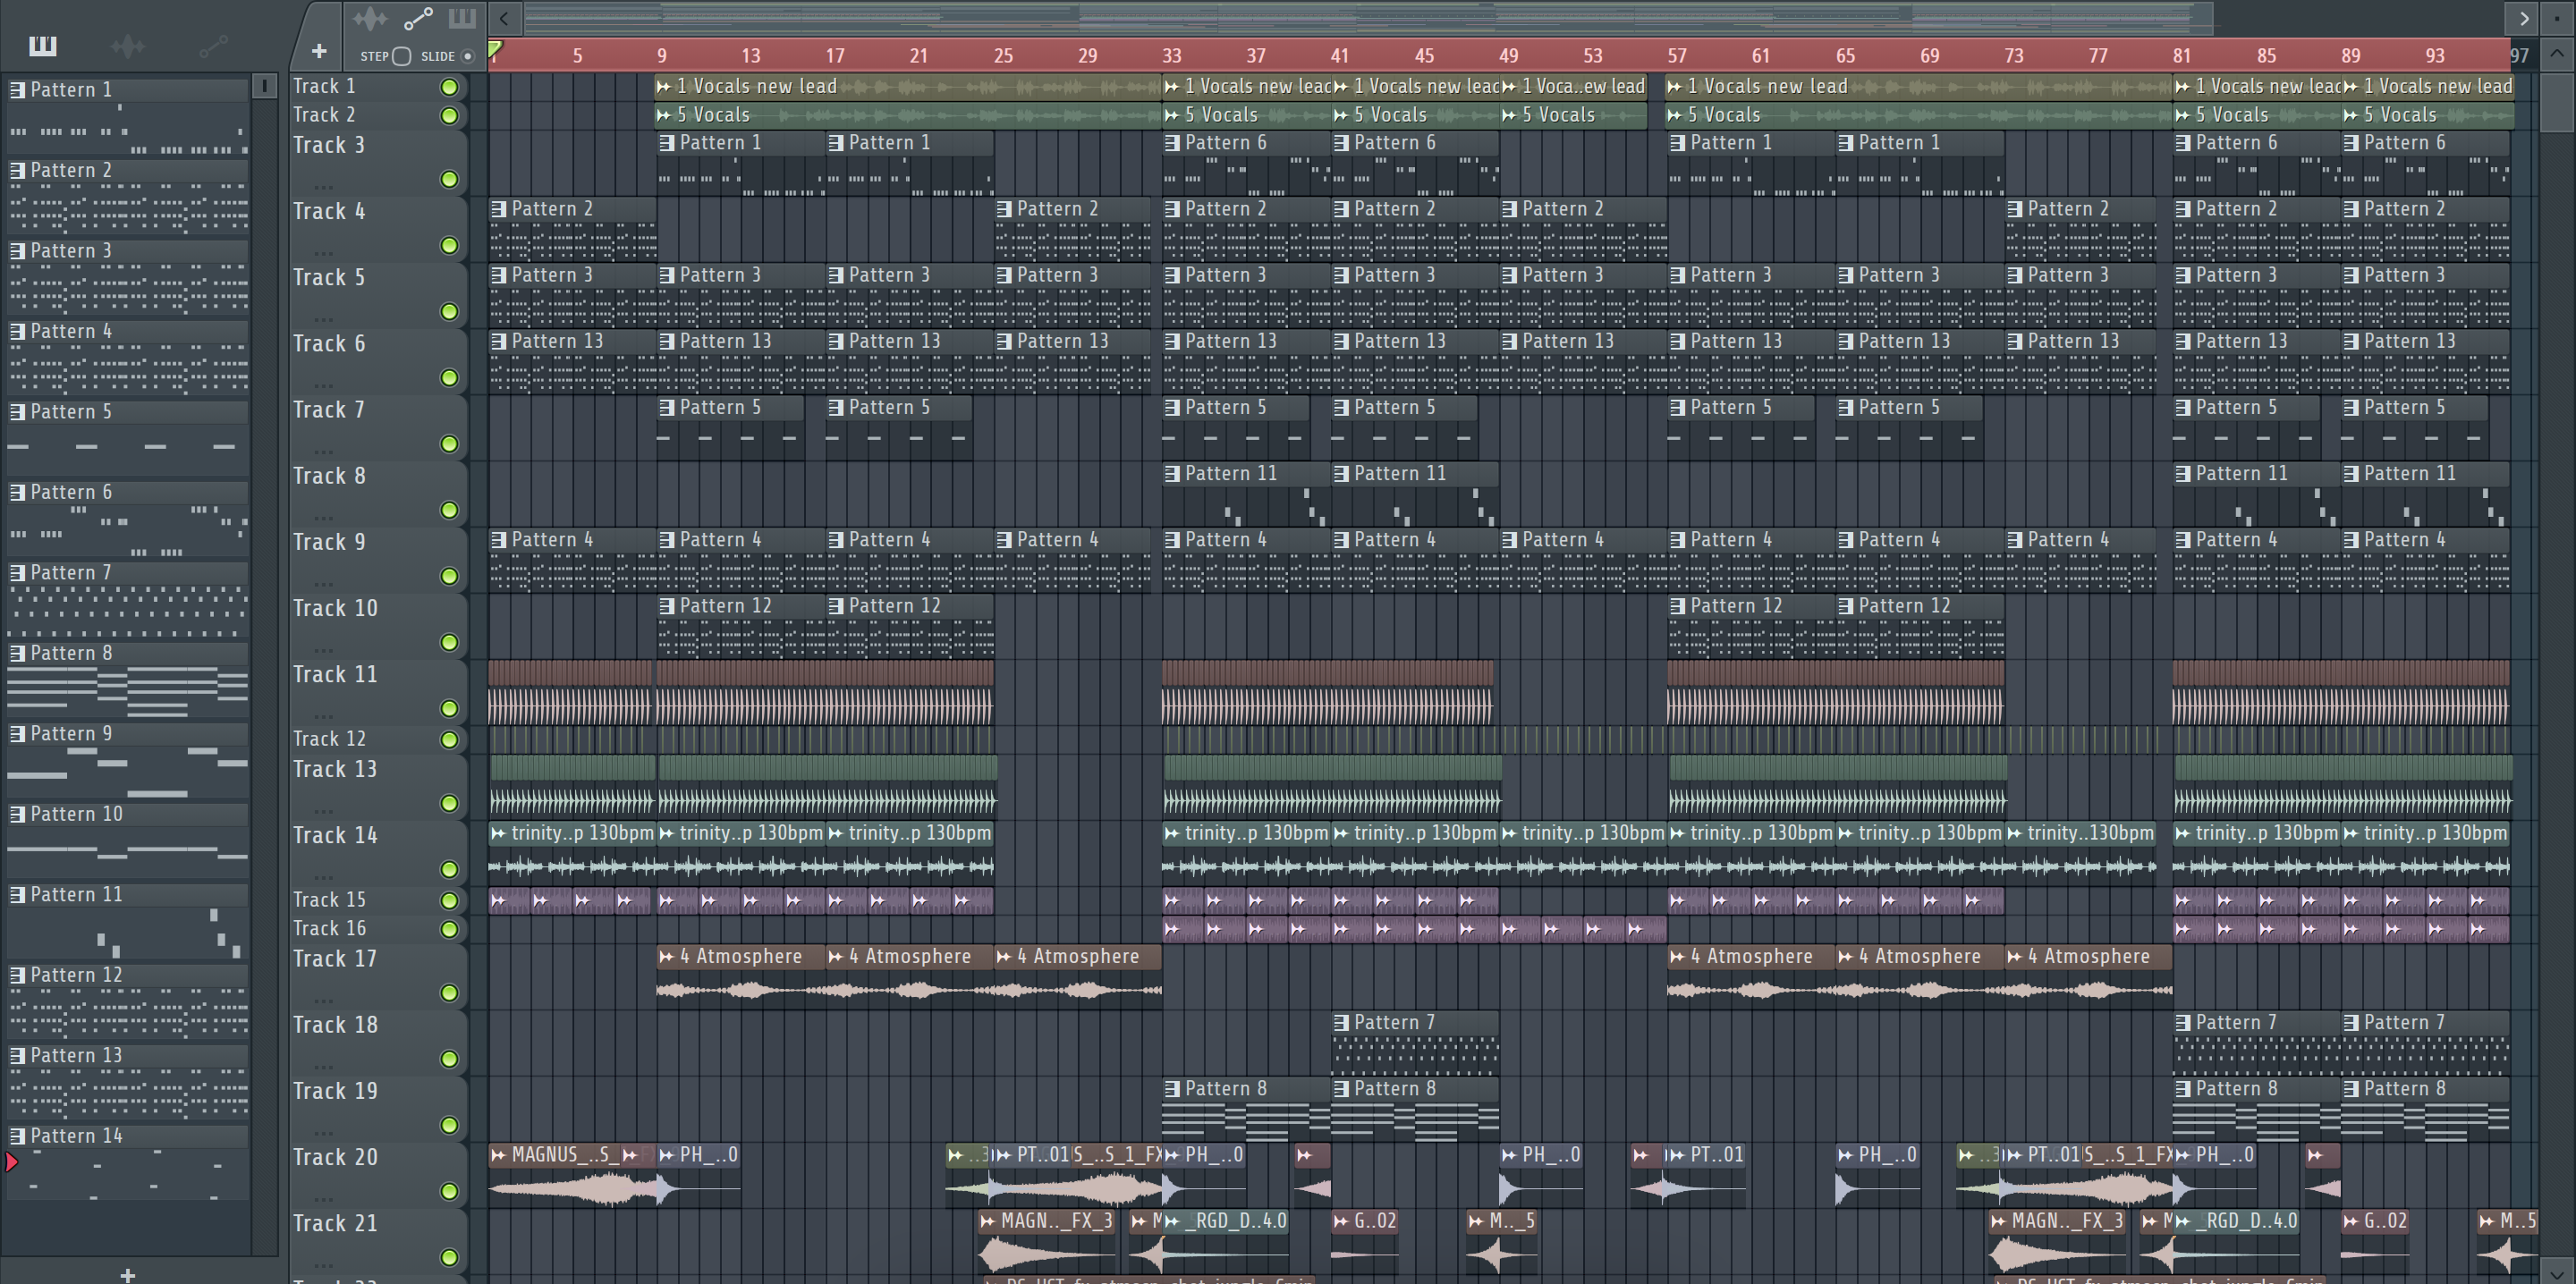Screen dimensions: 2576x1284
Task: Open clip menu of first '5 Vocals' clip on Track 2
Action: click(x=664, y=115)
